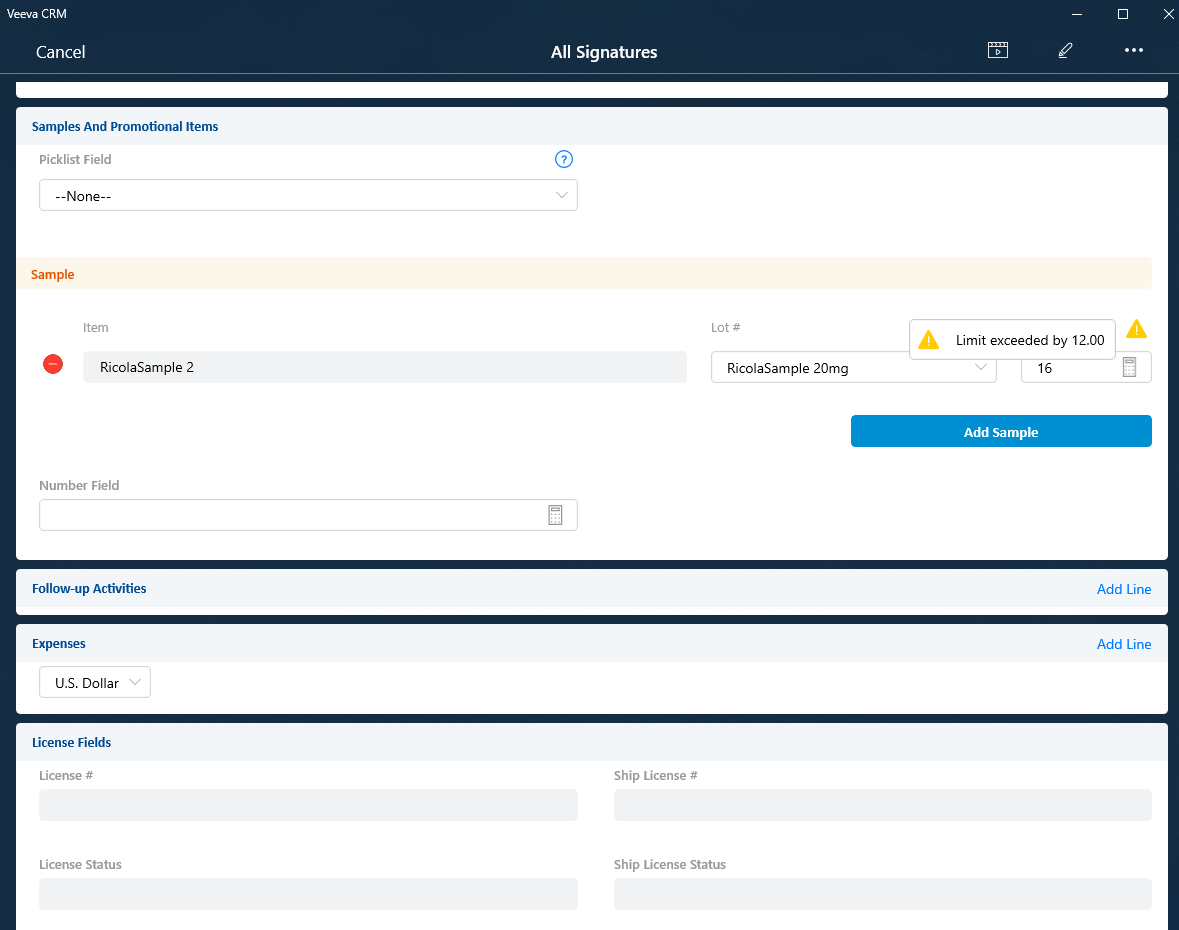This screenshot has width=1179, height=930.
Task: Open calculator icon in sample quantity field
Action: [1129, 367]
